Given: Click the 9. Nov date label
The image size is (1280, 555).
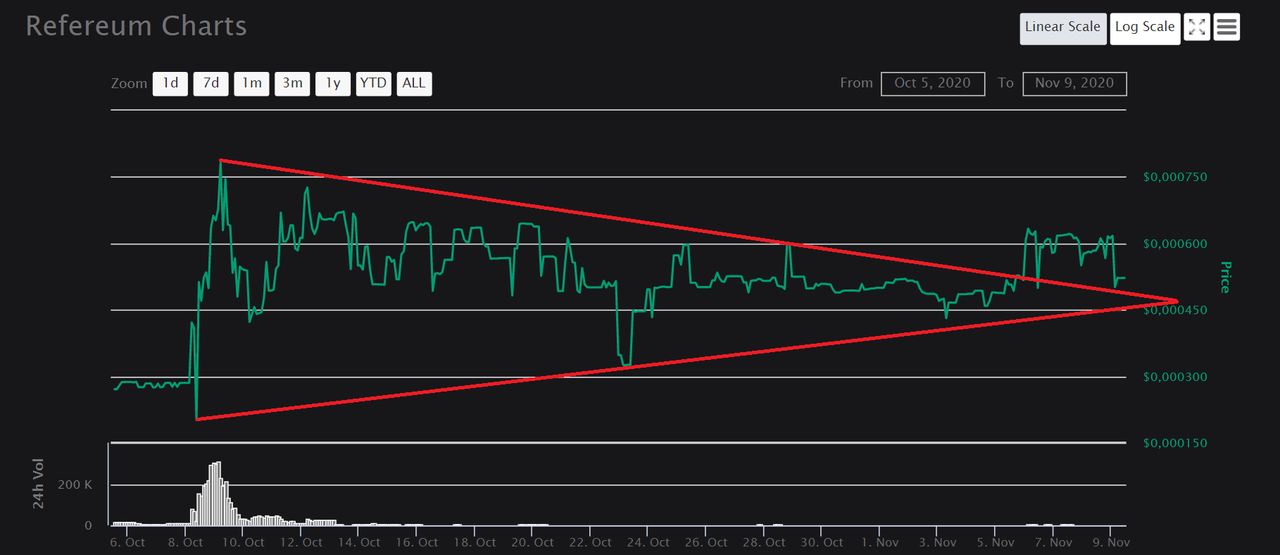Looking at the screenshot, I should tap(1110, 542).
